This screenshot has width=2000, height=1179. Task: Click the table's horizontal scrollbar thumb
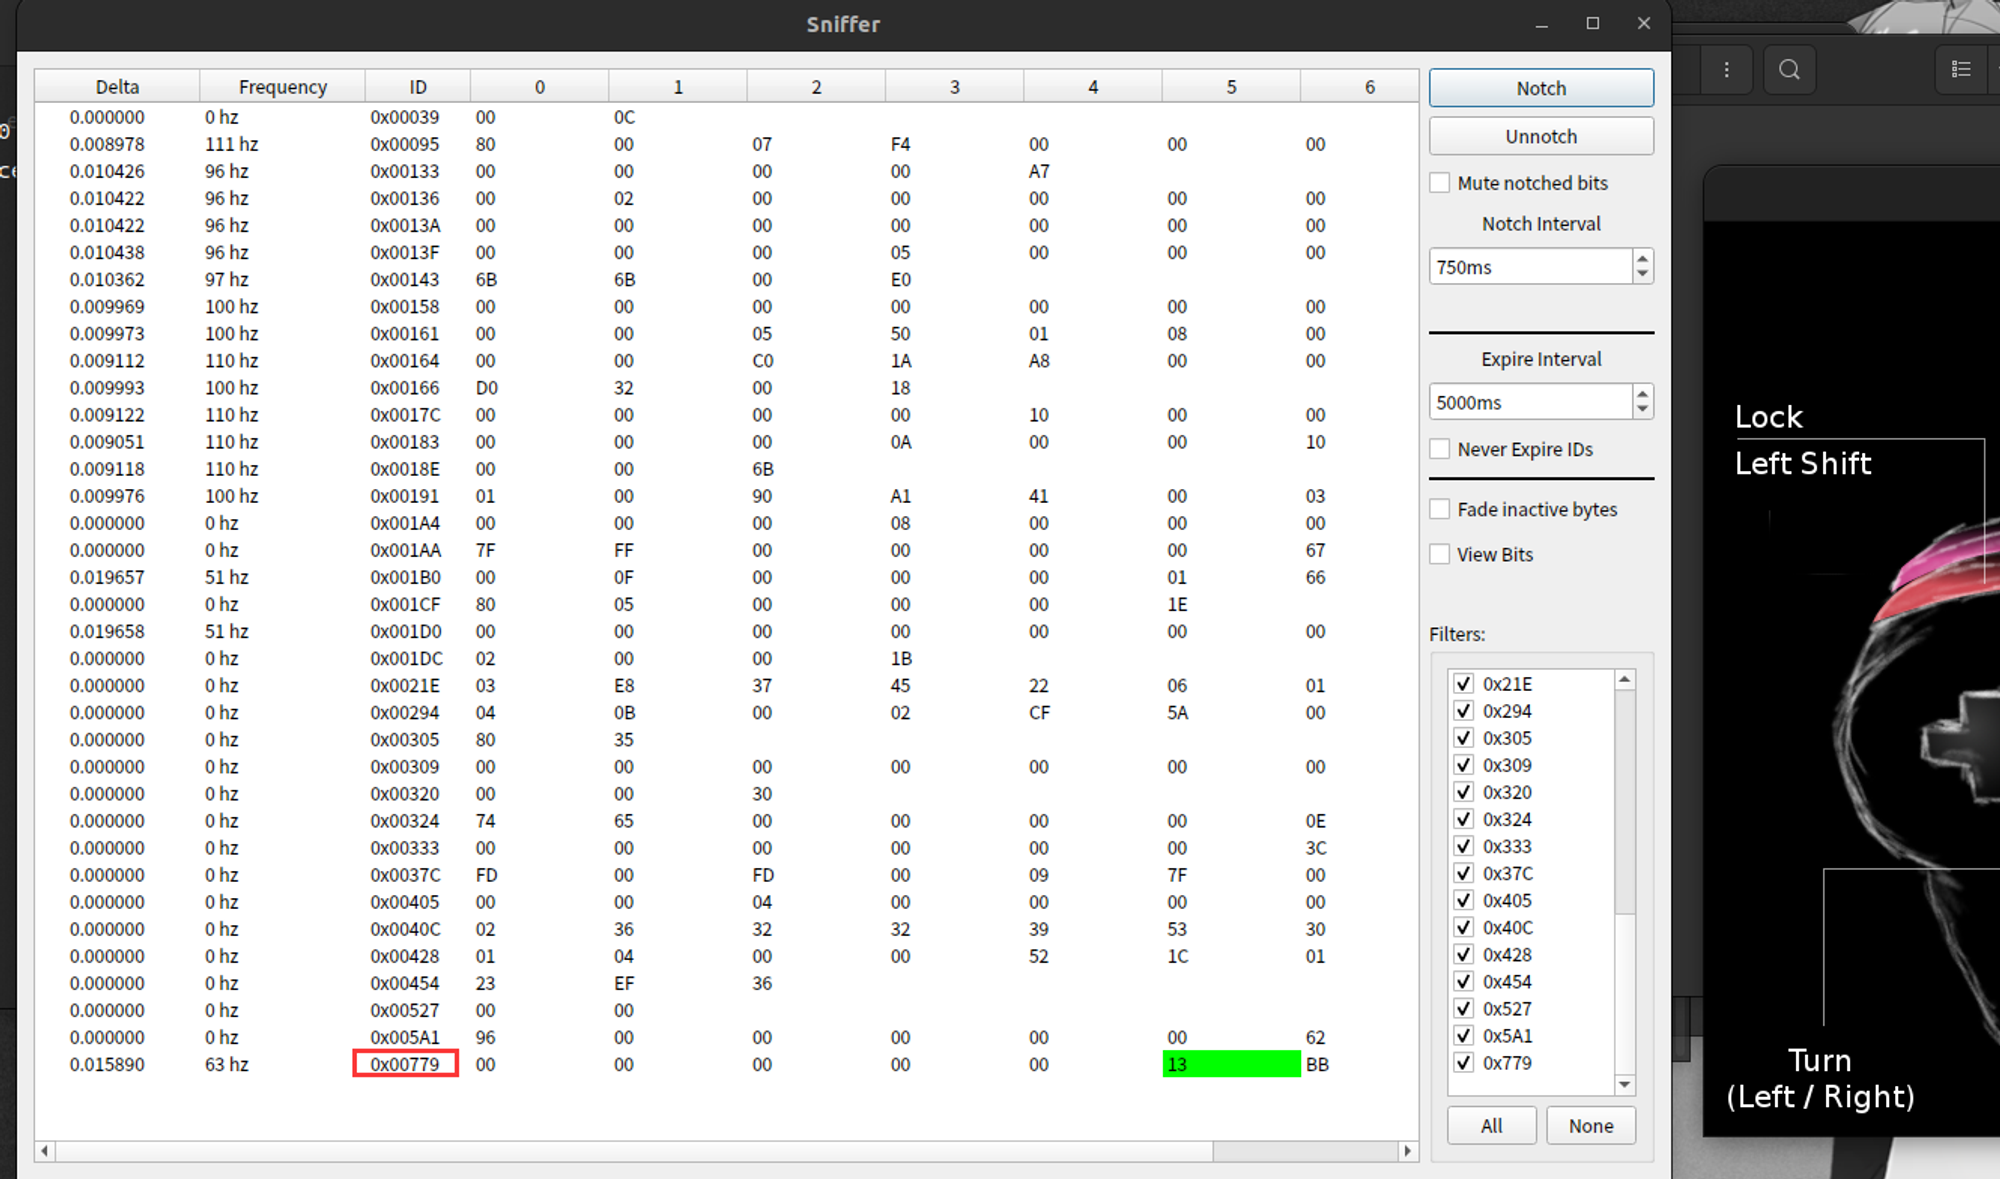(x=634, y=1151)
